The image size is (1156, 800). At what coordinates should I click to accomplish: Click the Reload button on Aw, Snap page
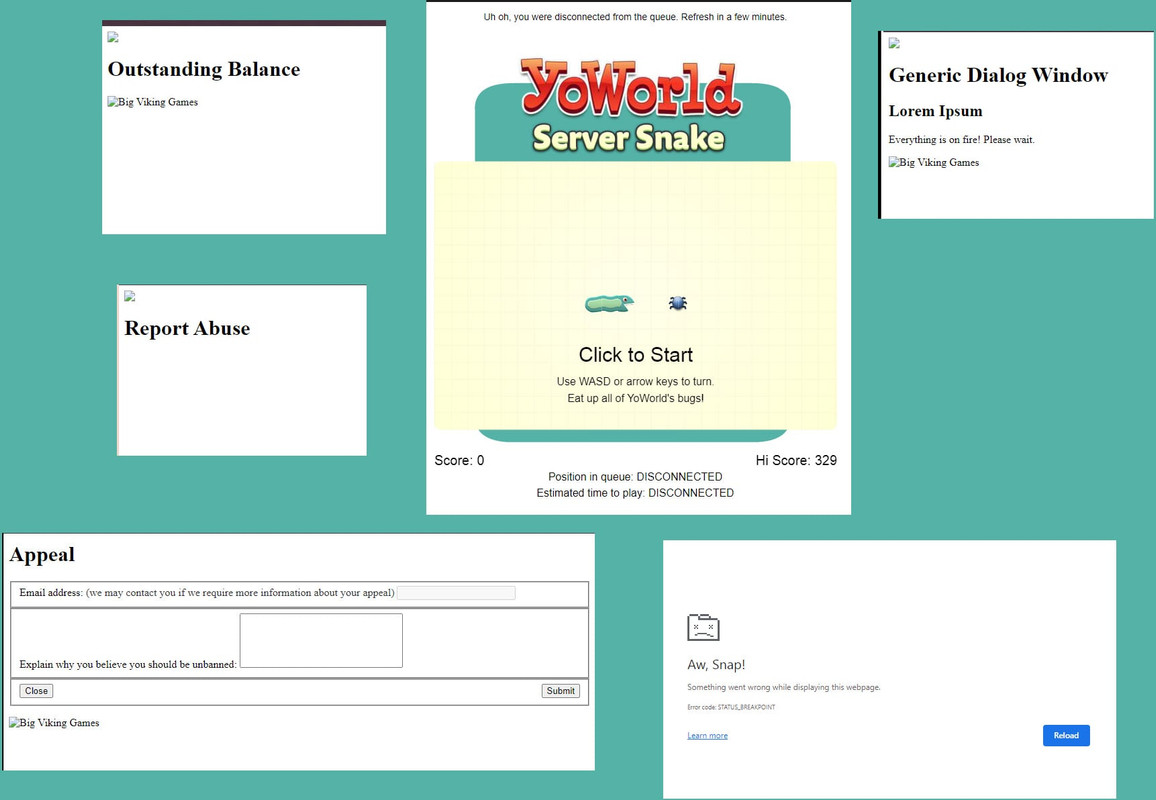1066,735
